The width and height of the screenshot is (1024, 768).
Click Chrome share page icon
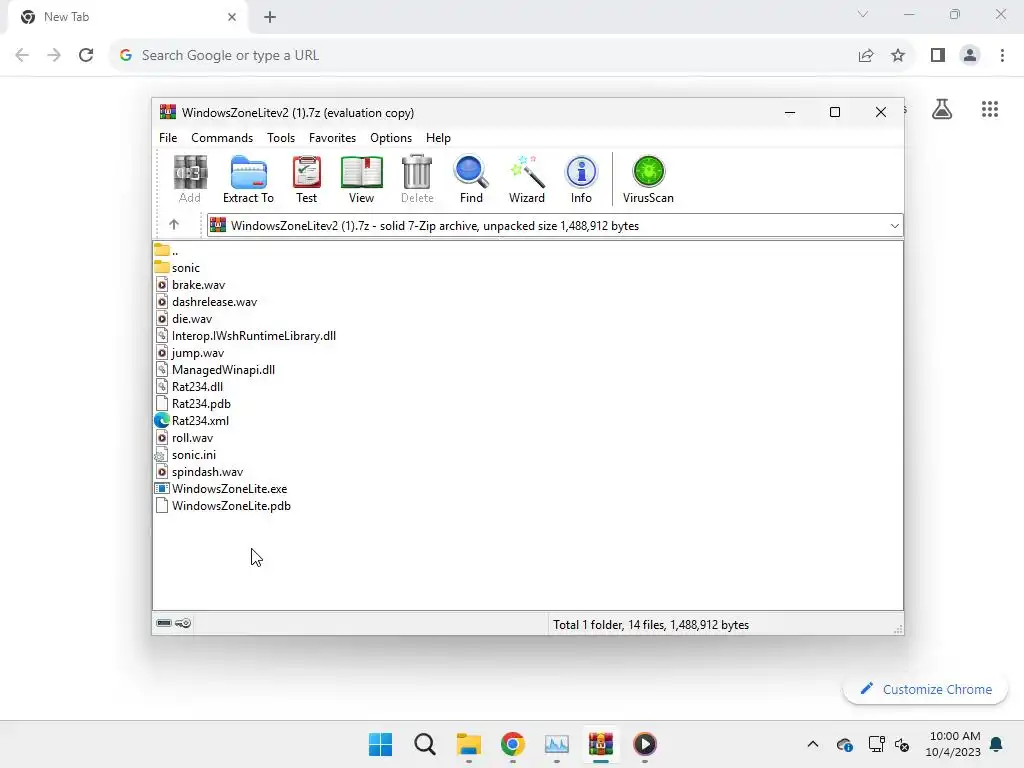tap(866, 56)
